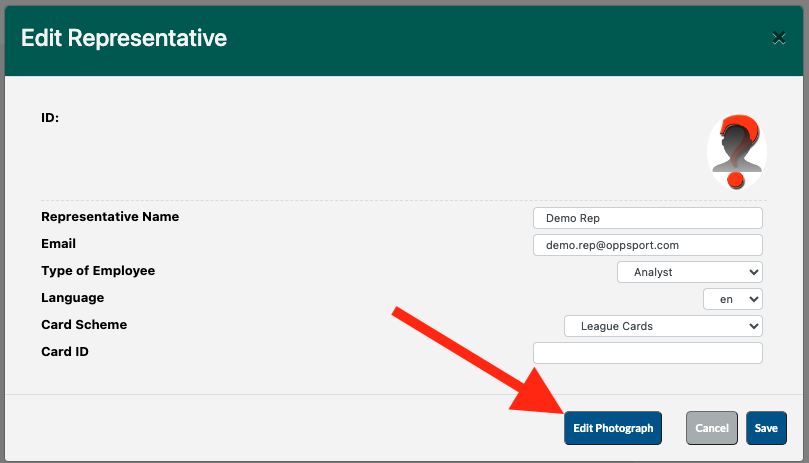Click the Language label text

72,298
